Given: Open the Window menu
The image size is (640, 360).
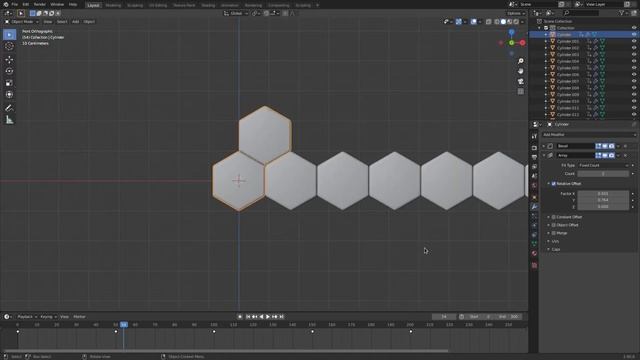Looking at the screenshot, I should pos(57,4).
